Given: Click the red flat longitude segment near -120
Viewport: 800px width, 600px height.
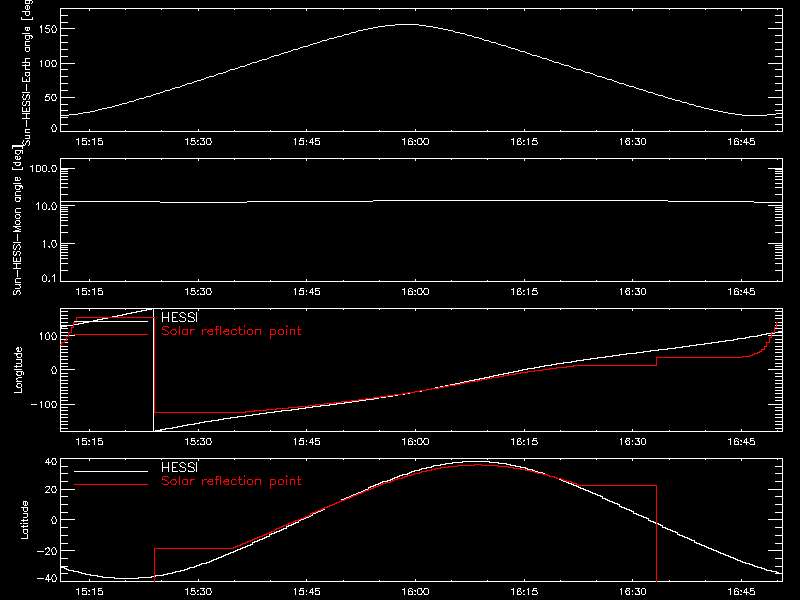Looking at the screenshot, I should tap(199, 412).
